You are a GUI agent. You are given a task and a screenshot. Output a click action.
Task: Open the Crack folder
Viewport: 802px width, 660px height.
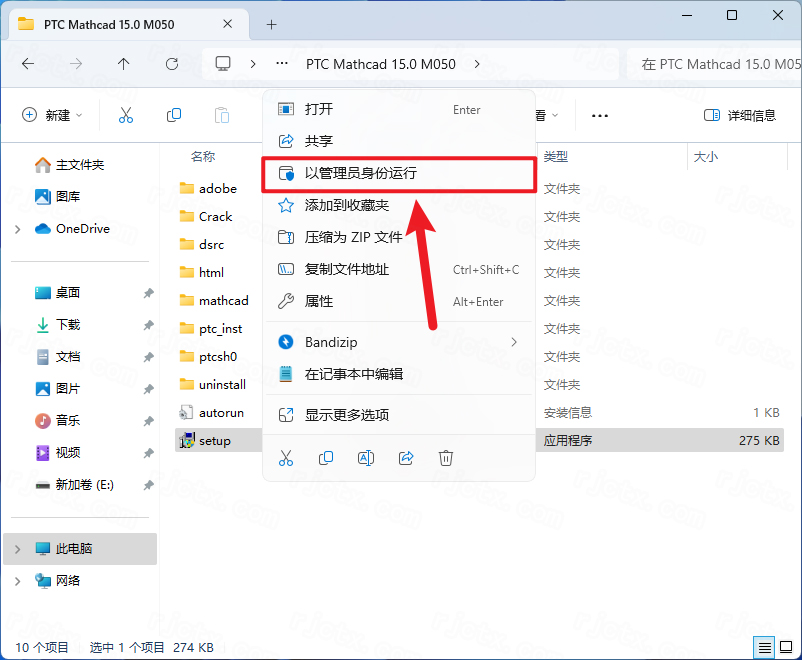point(214,216)
